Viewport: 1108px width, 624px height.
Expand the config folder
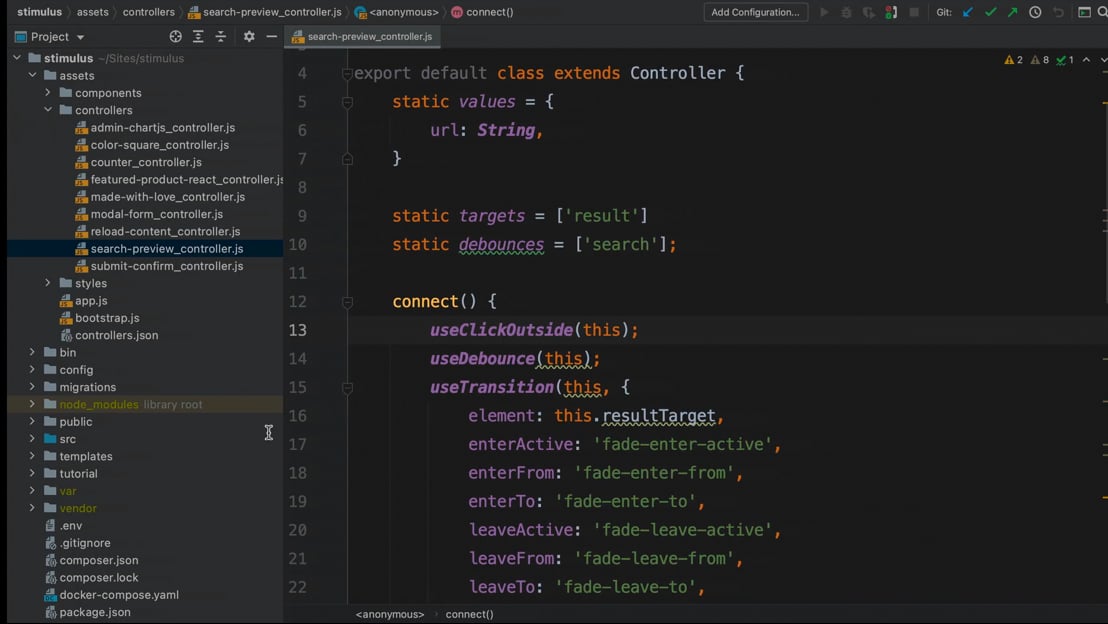point(33,370)
